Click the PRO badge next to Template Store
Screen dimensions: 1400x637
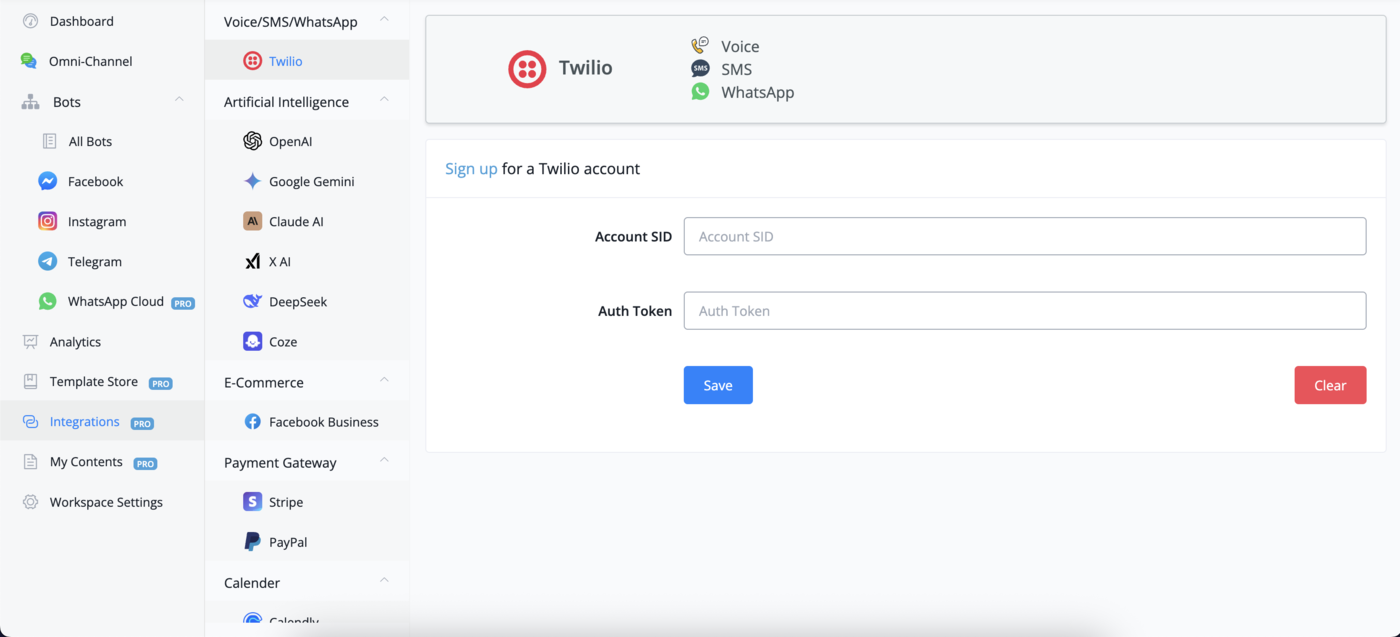click(x=160, y=383)
